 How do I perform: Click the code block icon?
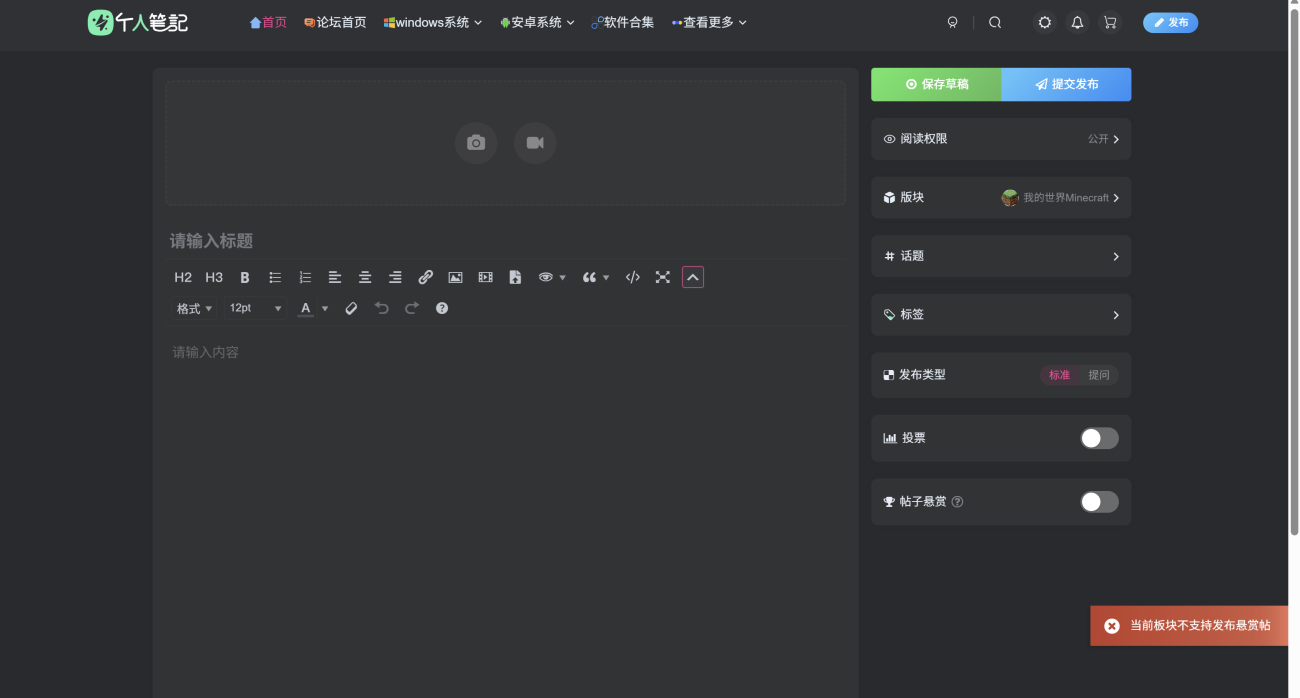tap(632, 278)
